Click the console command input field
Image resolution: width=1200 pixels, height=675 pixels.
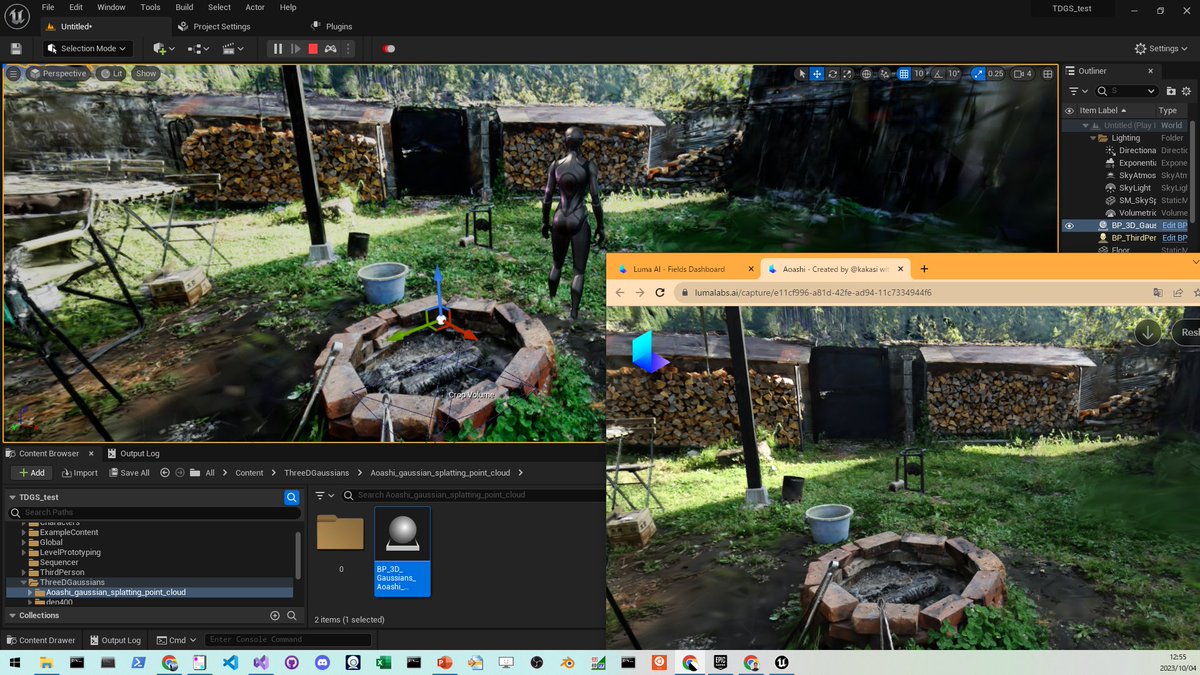pos(288,640)
